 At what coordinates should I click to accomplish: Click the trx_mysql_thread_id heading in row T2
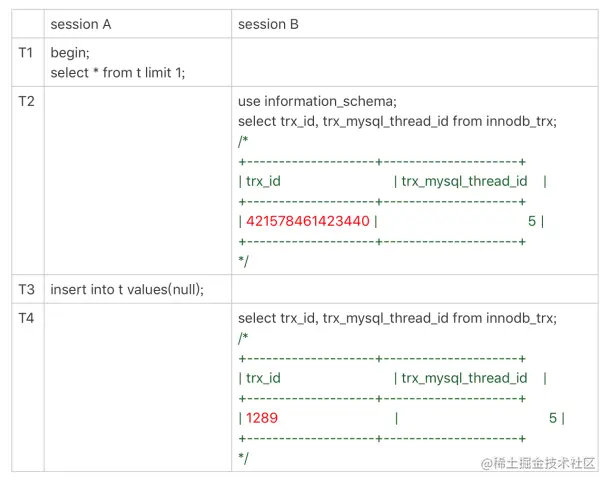(x=464, y=181)
